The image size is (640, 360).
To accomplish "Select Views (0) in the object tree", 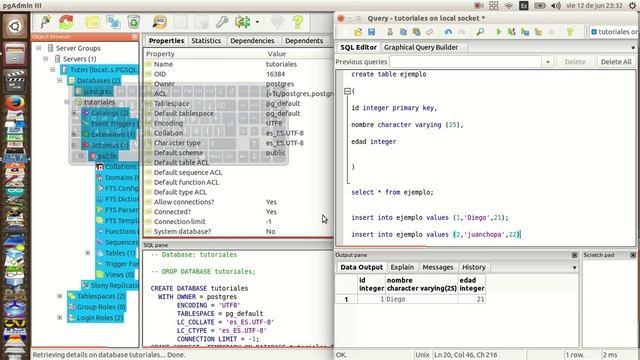I will tap(119, 275).
